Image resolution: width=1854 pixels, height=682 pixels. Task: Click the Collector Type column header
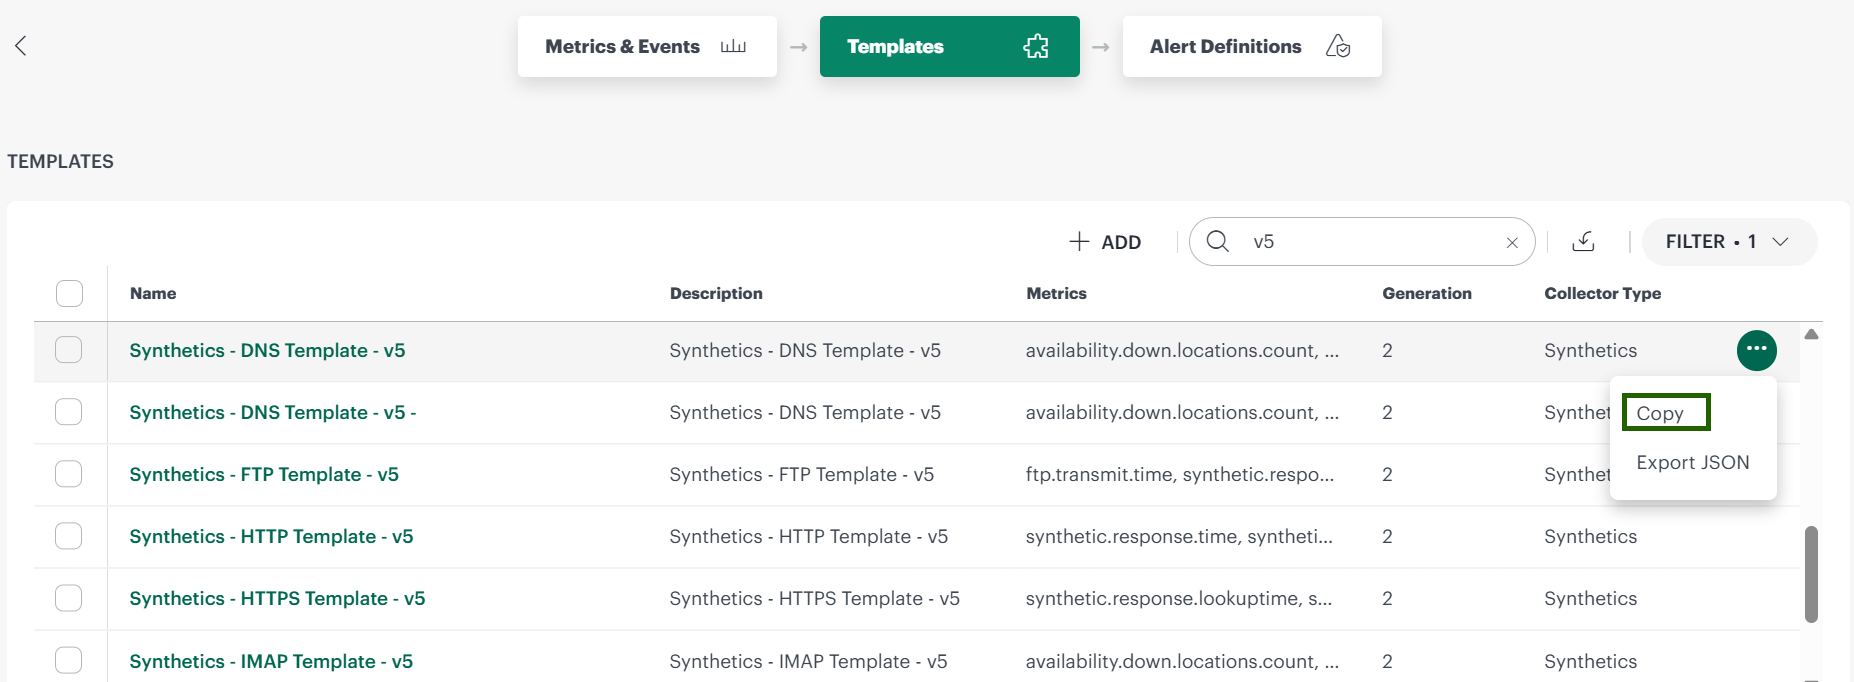coord(1602,293)
